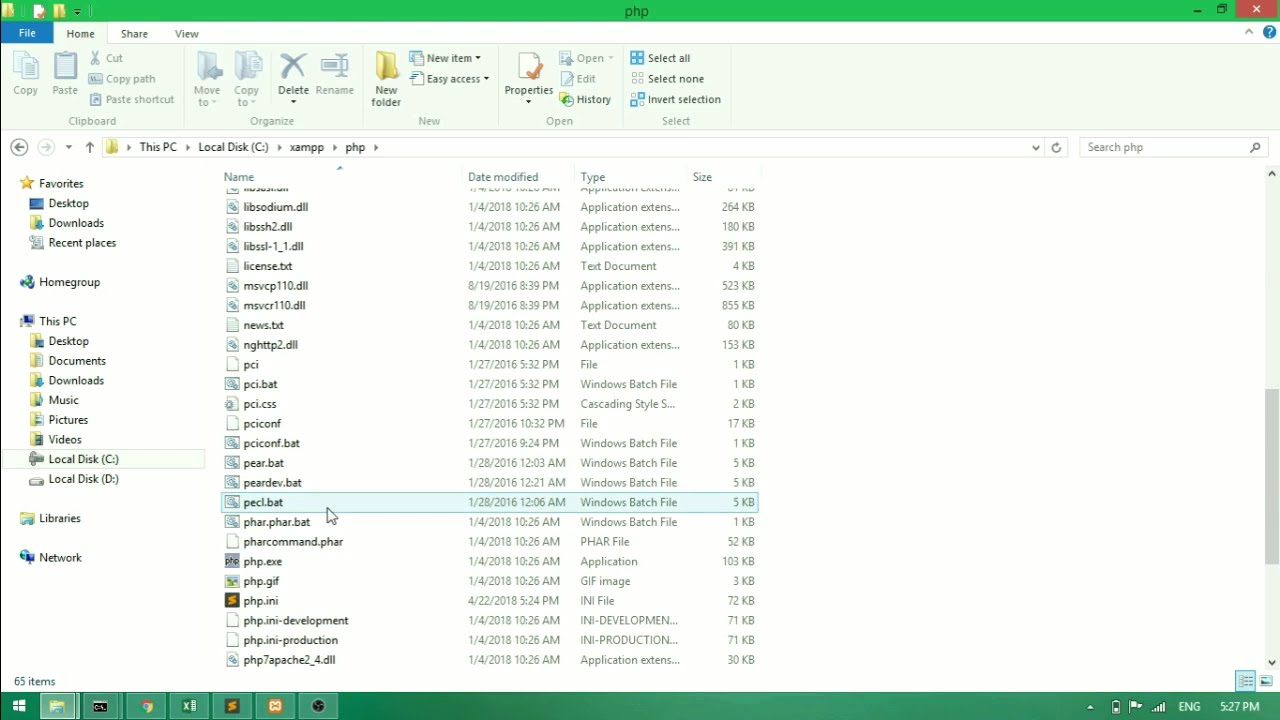
Task: Open Command Prompt from the taskbar
Action: coord(100,706)
